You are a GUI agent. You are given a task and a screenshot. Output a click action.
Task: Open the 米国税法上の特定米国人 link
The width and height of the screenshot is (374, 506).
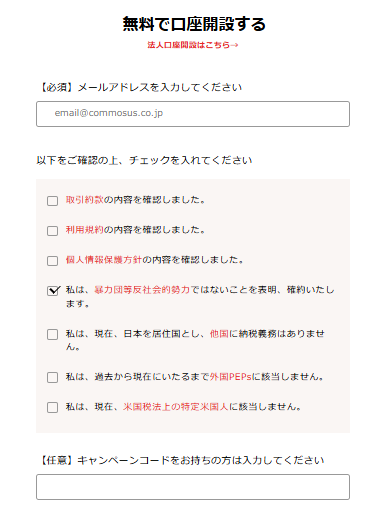tap(176, 407)
